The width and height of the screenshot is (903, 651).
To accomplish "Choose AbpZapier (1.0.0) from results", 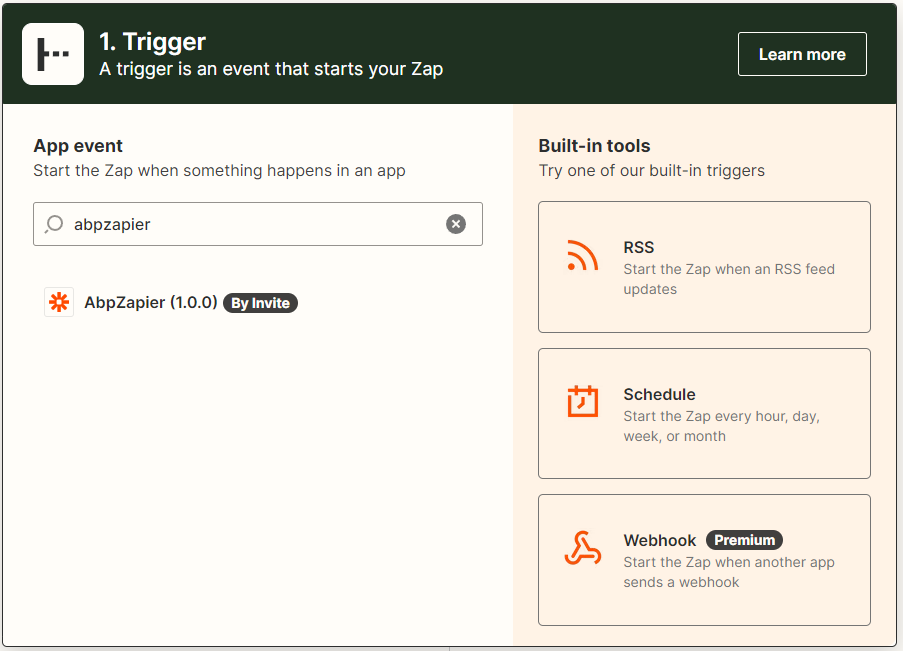I will (151, 302).
